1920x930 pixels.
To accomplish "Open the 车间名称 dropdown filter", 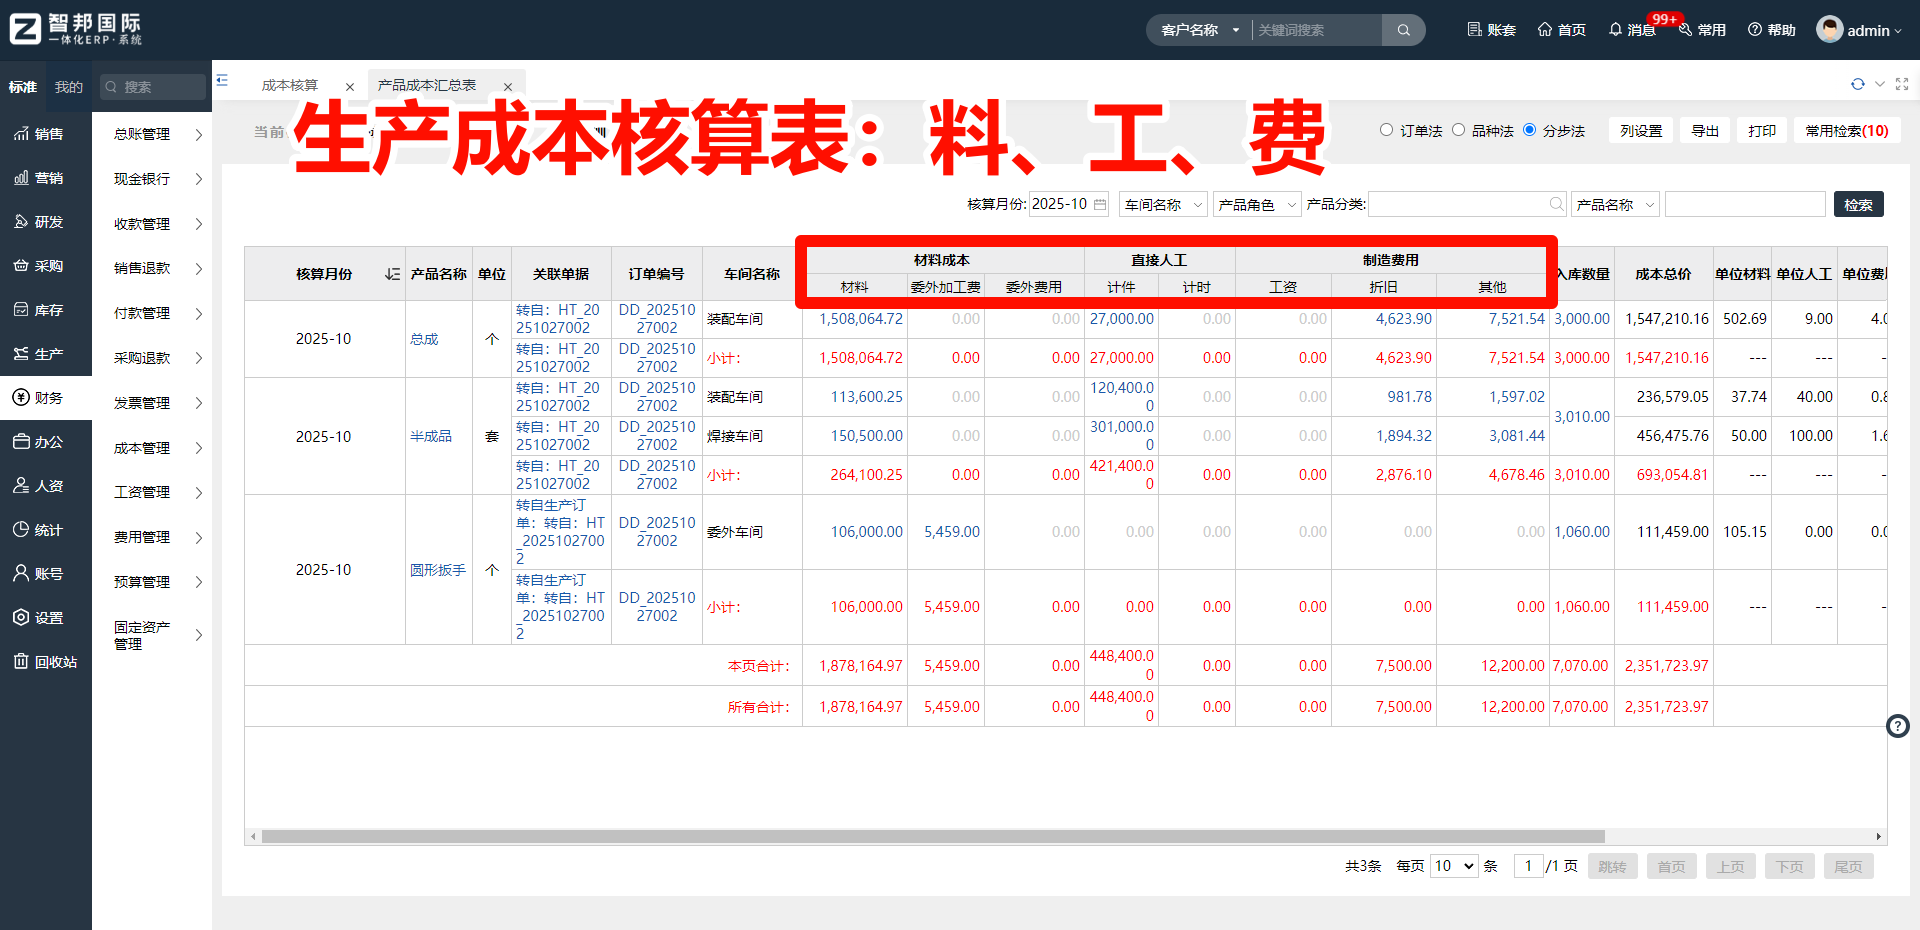I will click(x=1163, y=204).
